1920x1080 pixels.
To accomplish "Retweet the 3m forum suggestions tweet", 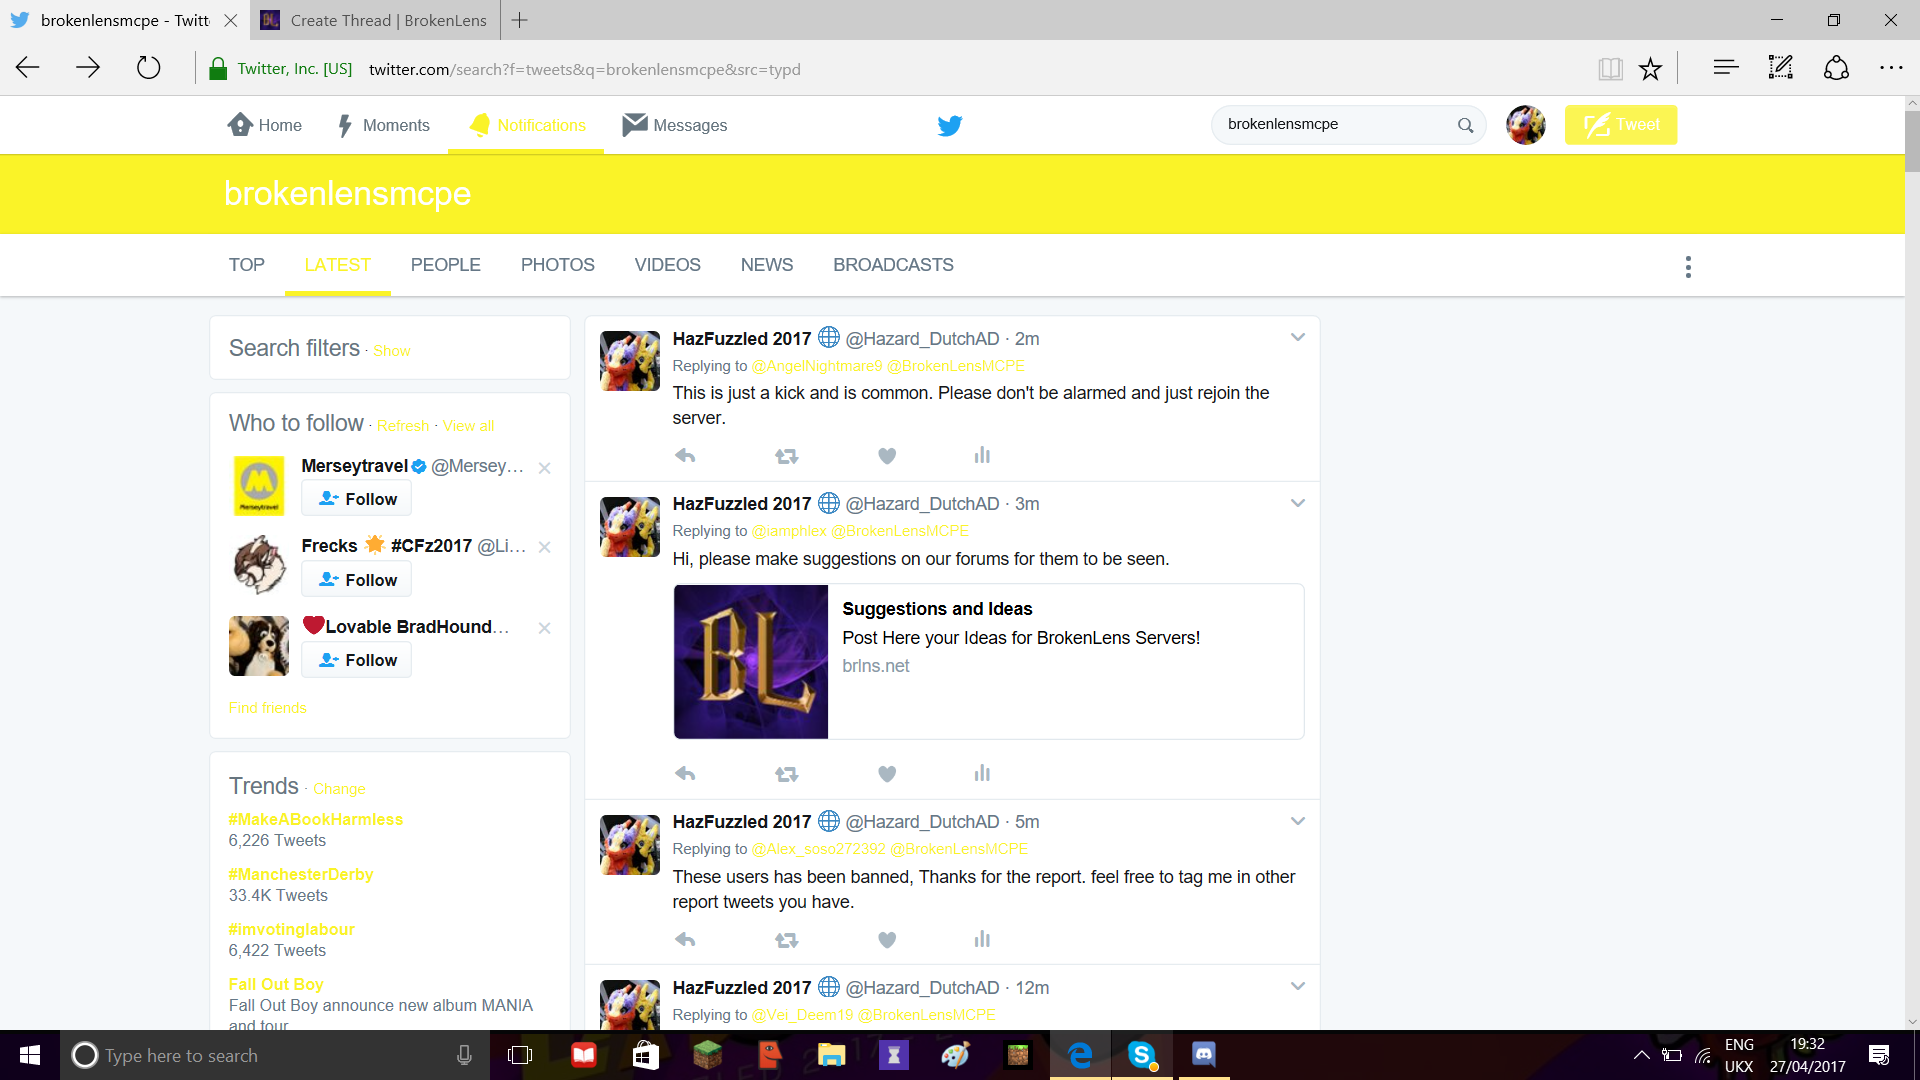I will click(787, 774).
